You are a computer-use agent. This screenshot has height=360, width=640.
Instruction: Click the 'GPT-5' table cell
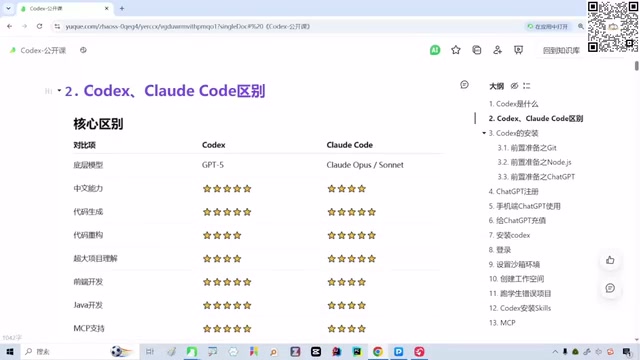[213, 165]
